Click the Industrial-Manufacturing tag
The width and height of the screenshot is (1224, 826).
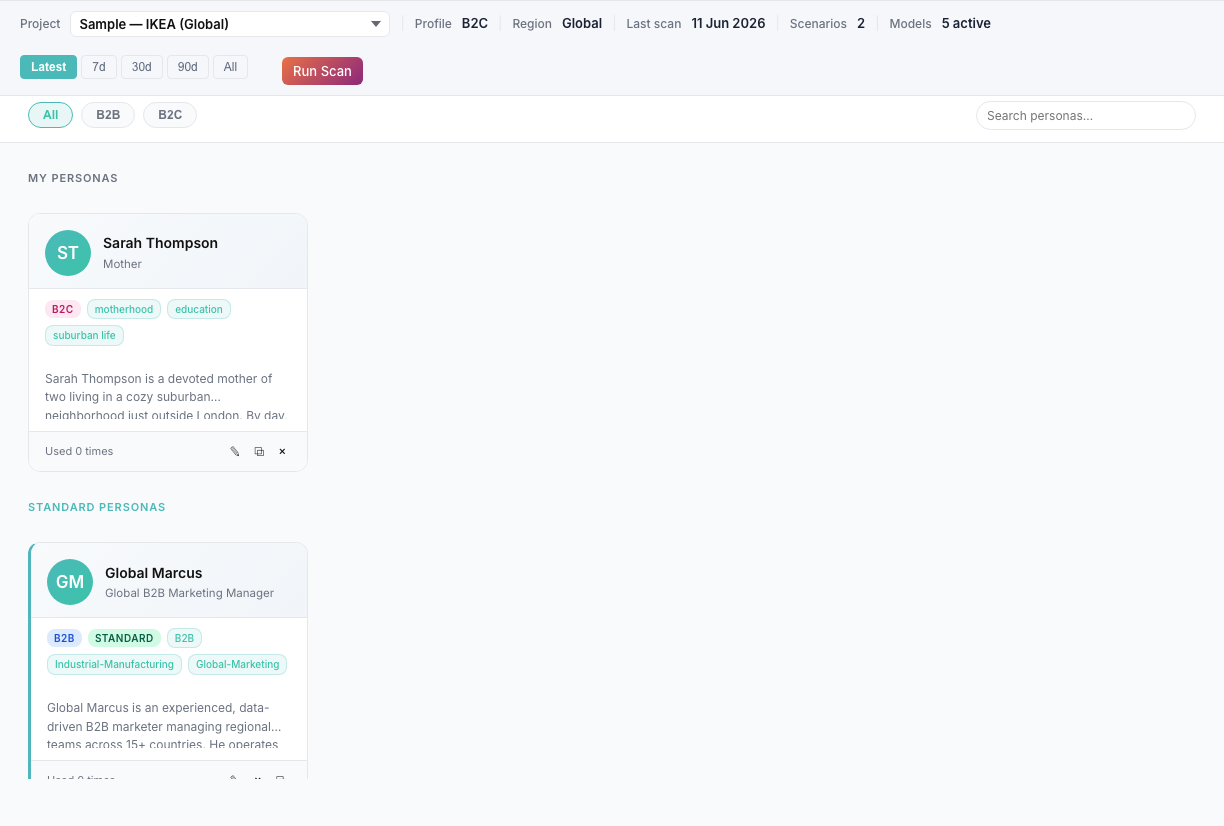coord(114,664)
